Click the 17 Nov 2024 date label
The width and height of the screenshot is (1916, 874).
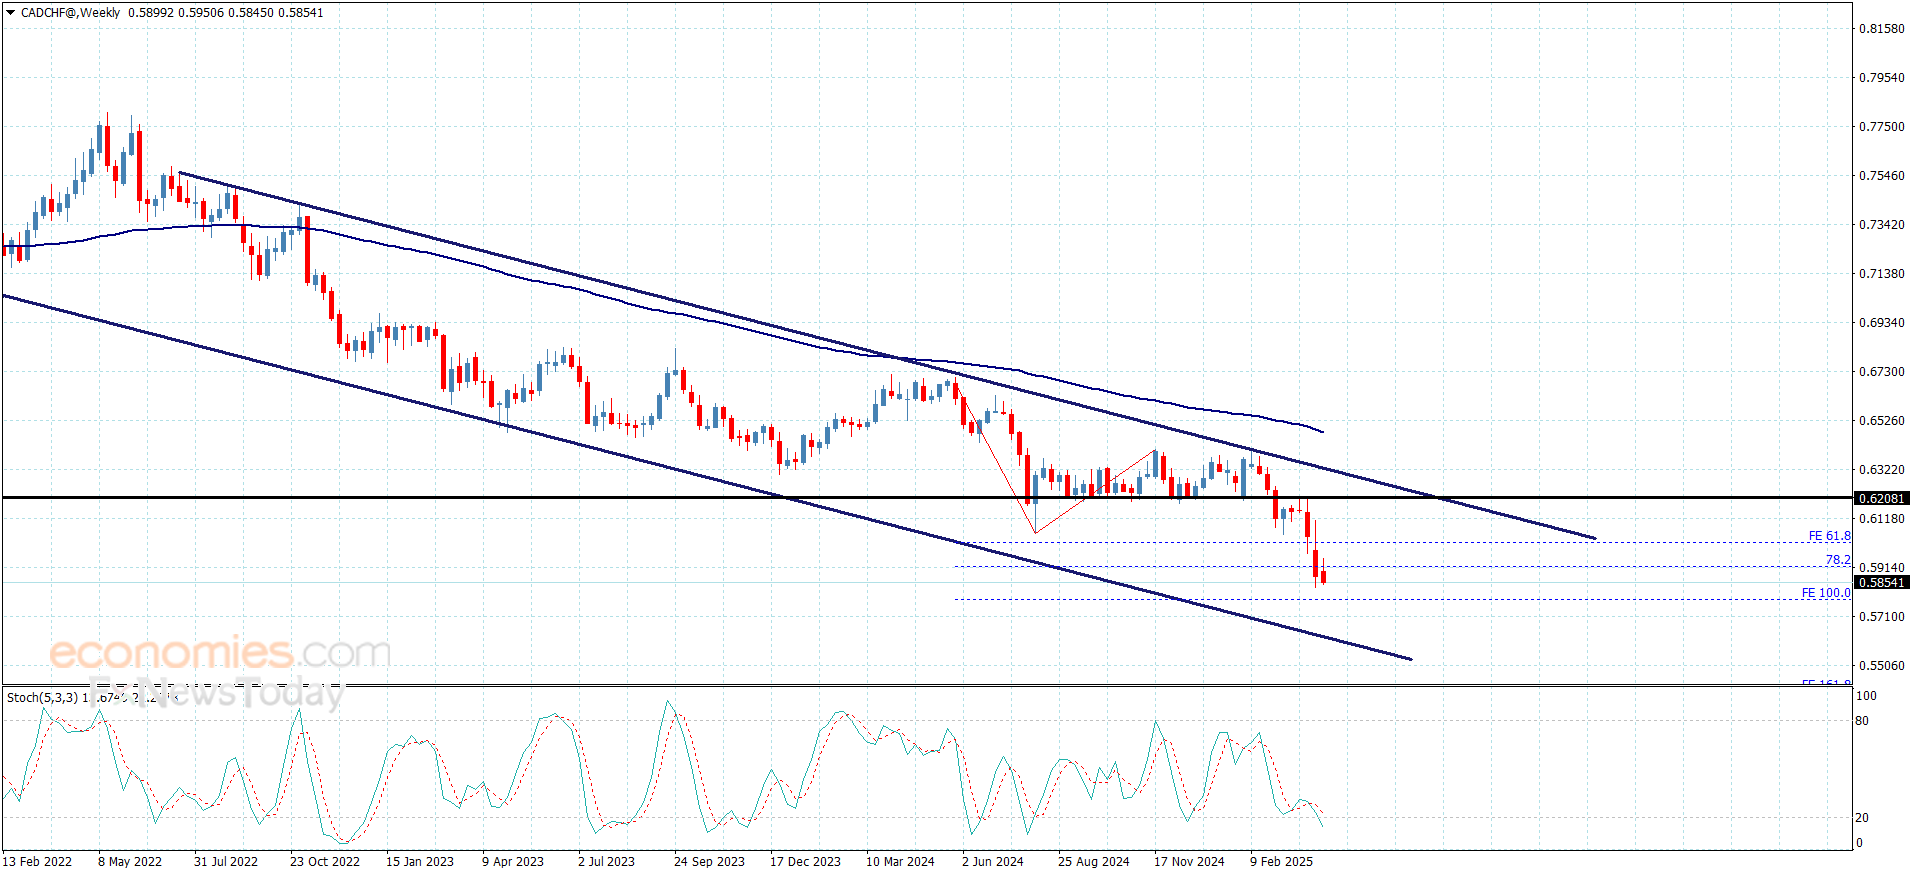pos(1189,862)
